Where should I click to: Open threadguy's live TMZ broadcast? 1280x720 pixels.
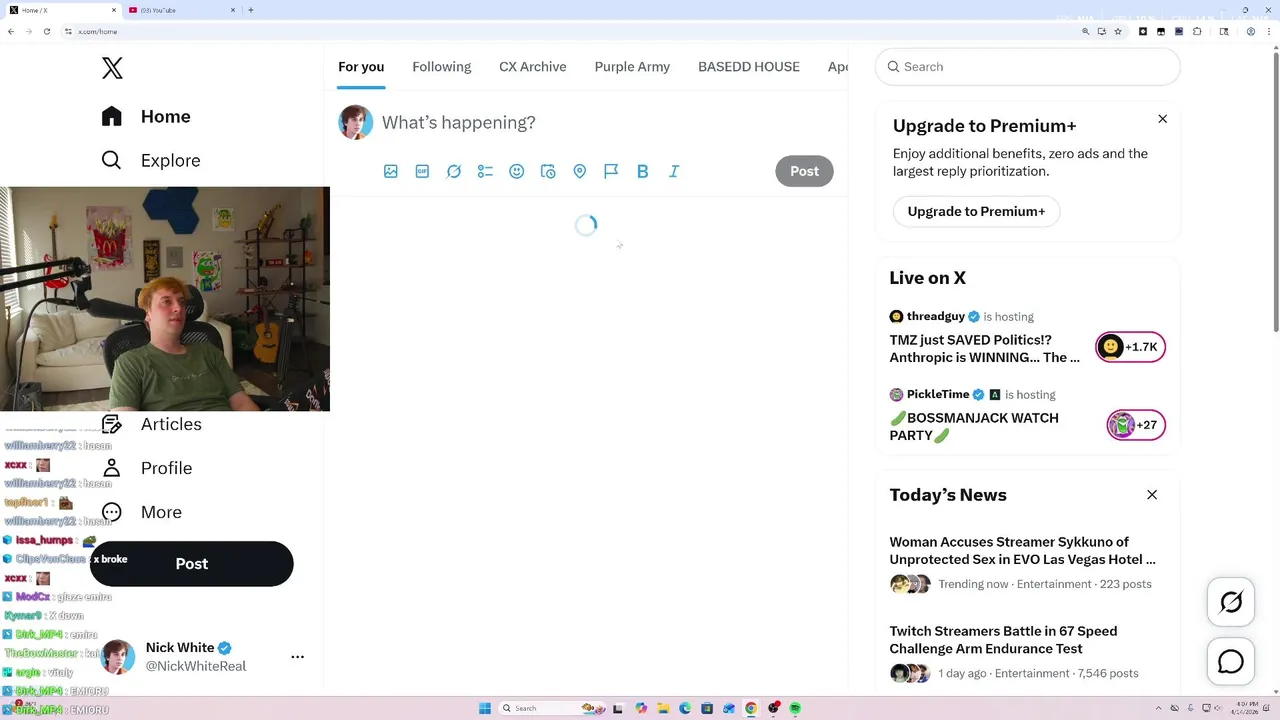(x=985, y=348)
